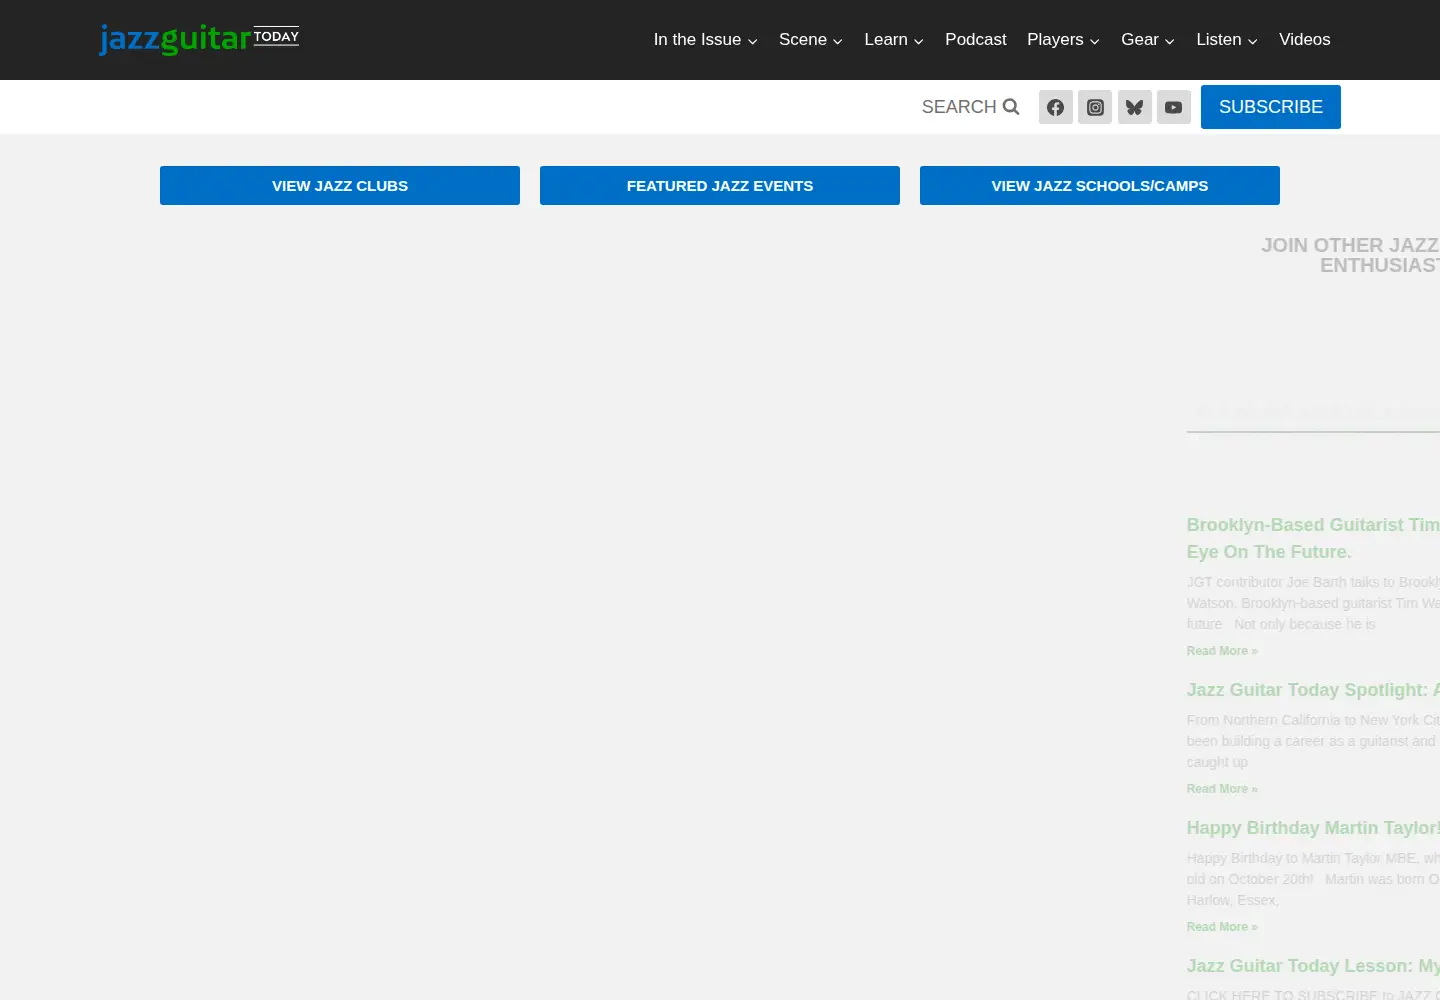Go to the Podcast page

(976, 40)
